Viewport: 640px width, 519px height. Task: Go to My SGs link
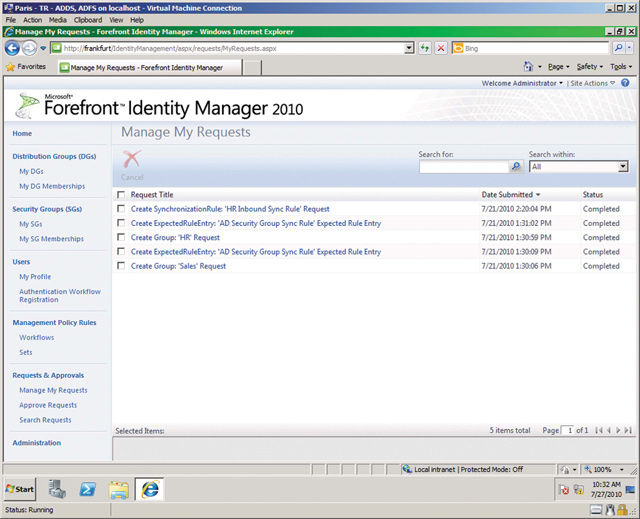[31, 224]
